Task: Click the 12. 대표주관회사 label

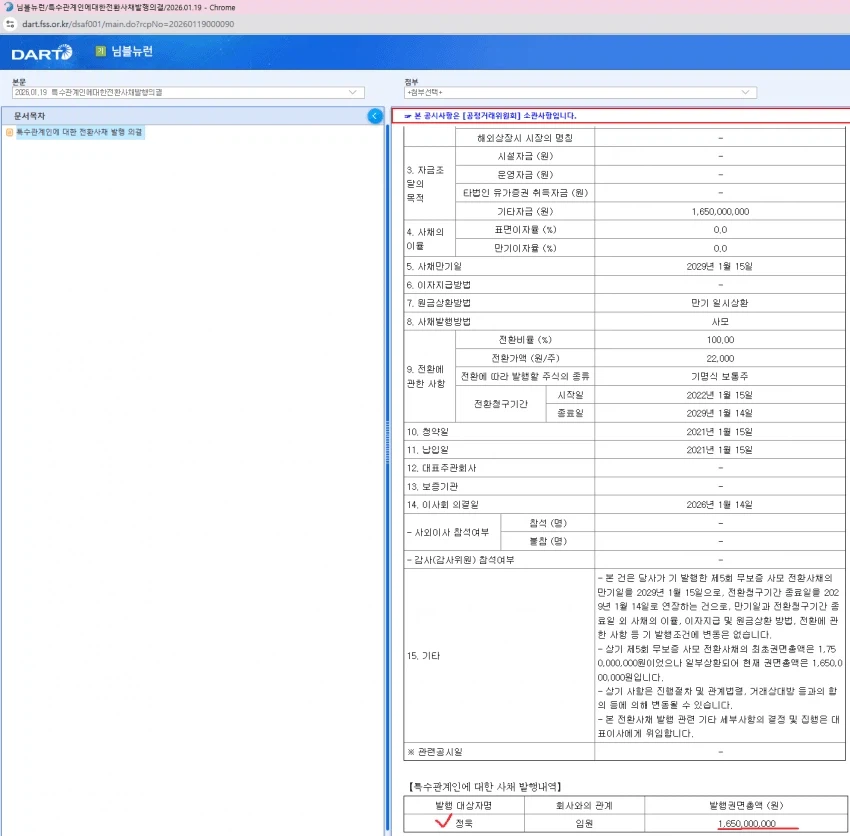Action: click(x=441, y=468)
